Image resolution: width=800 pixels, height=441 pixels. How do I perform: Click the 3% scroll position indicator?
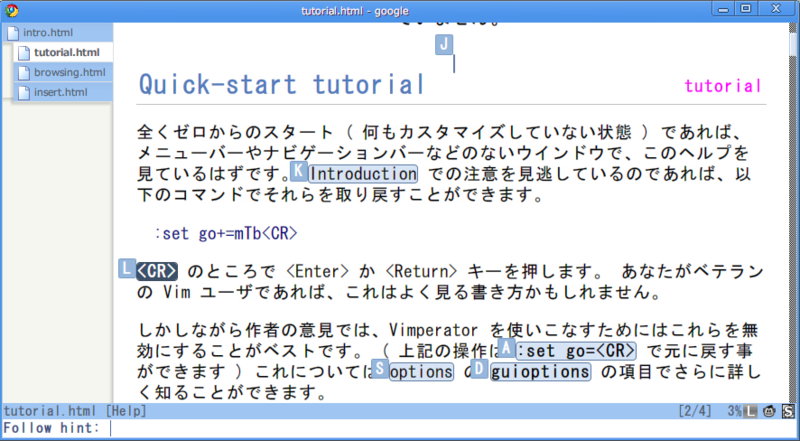tap(734, 411)
